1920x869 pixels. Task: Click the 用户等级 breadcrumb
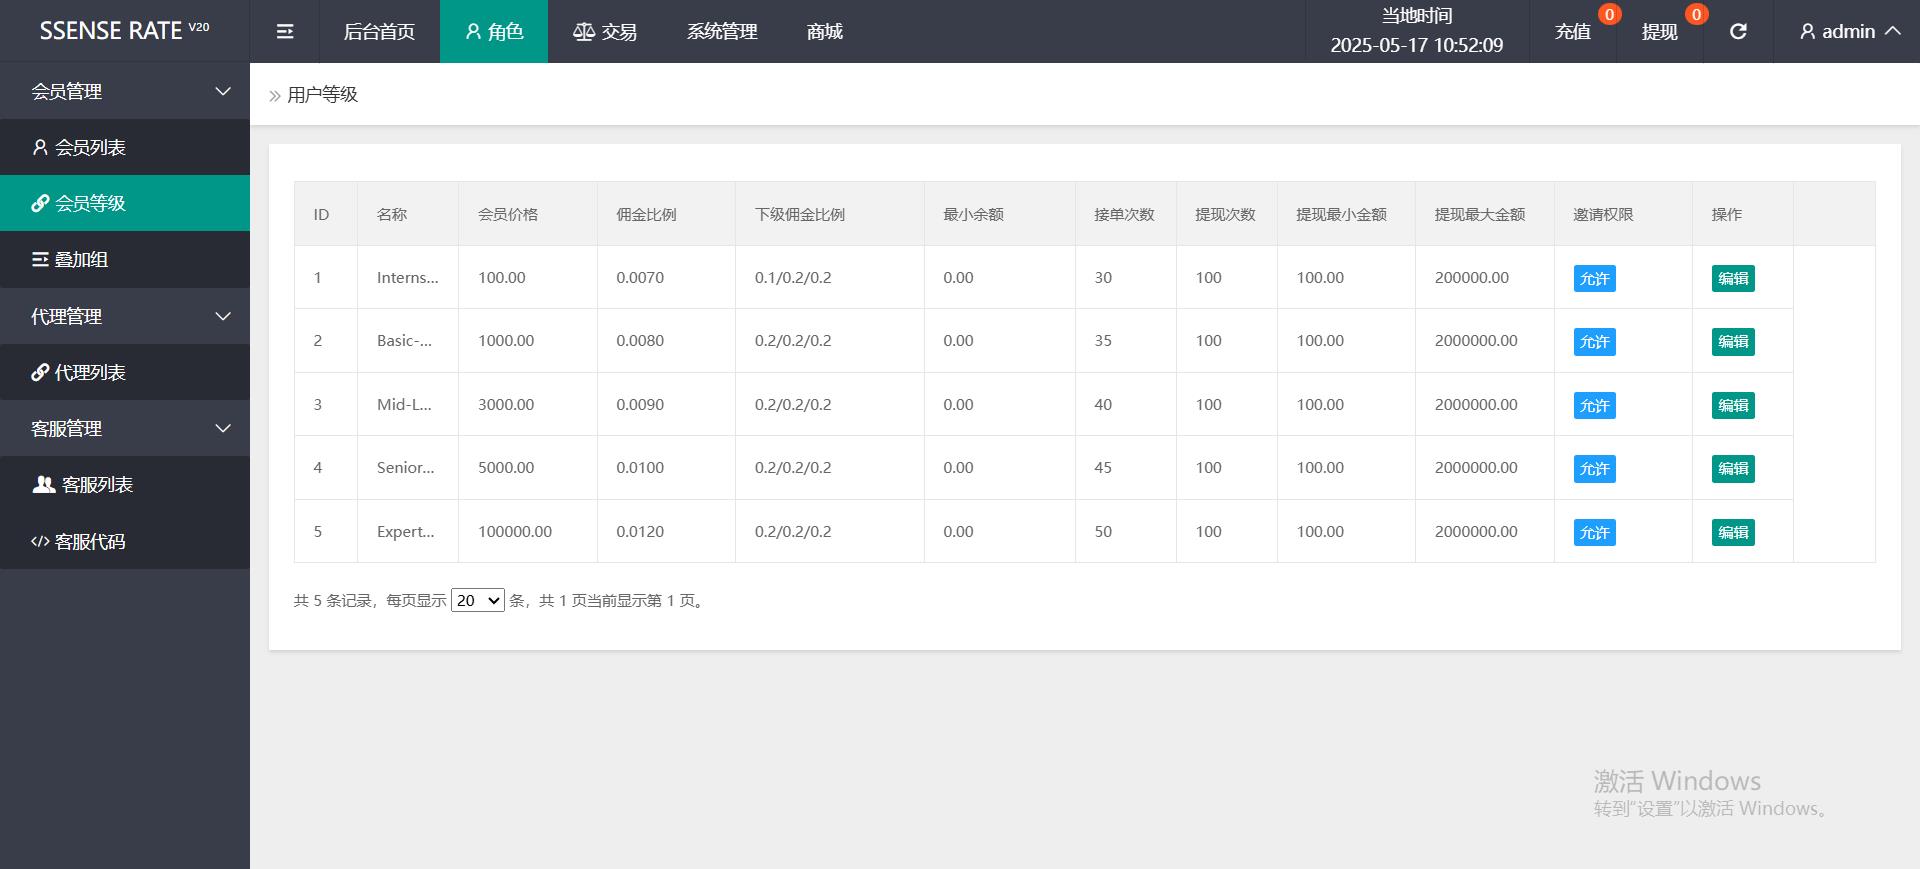click(x=322, y=95)
